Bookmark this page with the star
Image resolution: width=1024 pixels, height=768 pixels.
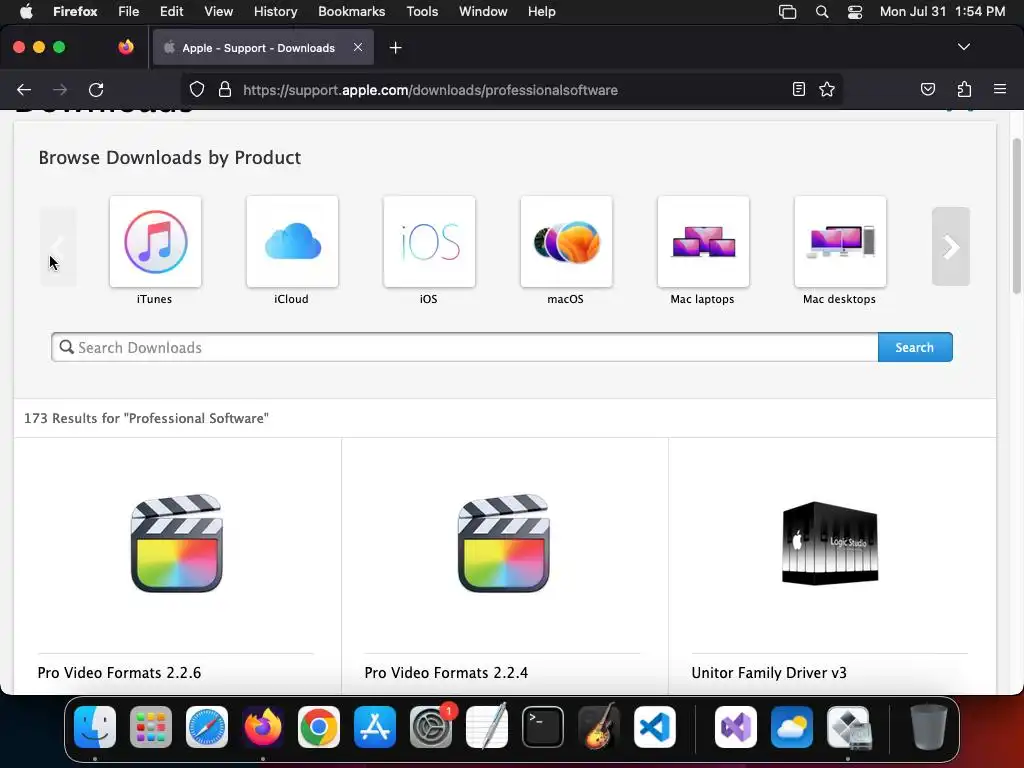point(827,90)
